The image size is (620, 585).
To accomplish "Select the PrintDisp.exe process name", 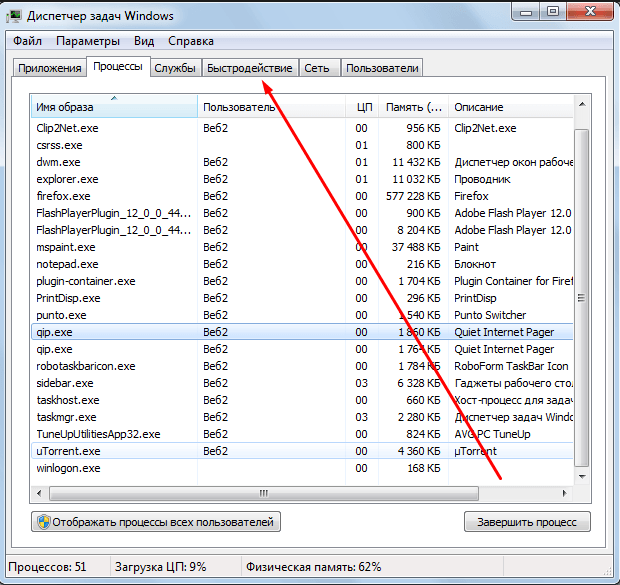I will coord(68,298).
